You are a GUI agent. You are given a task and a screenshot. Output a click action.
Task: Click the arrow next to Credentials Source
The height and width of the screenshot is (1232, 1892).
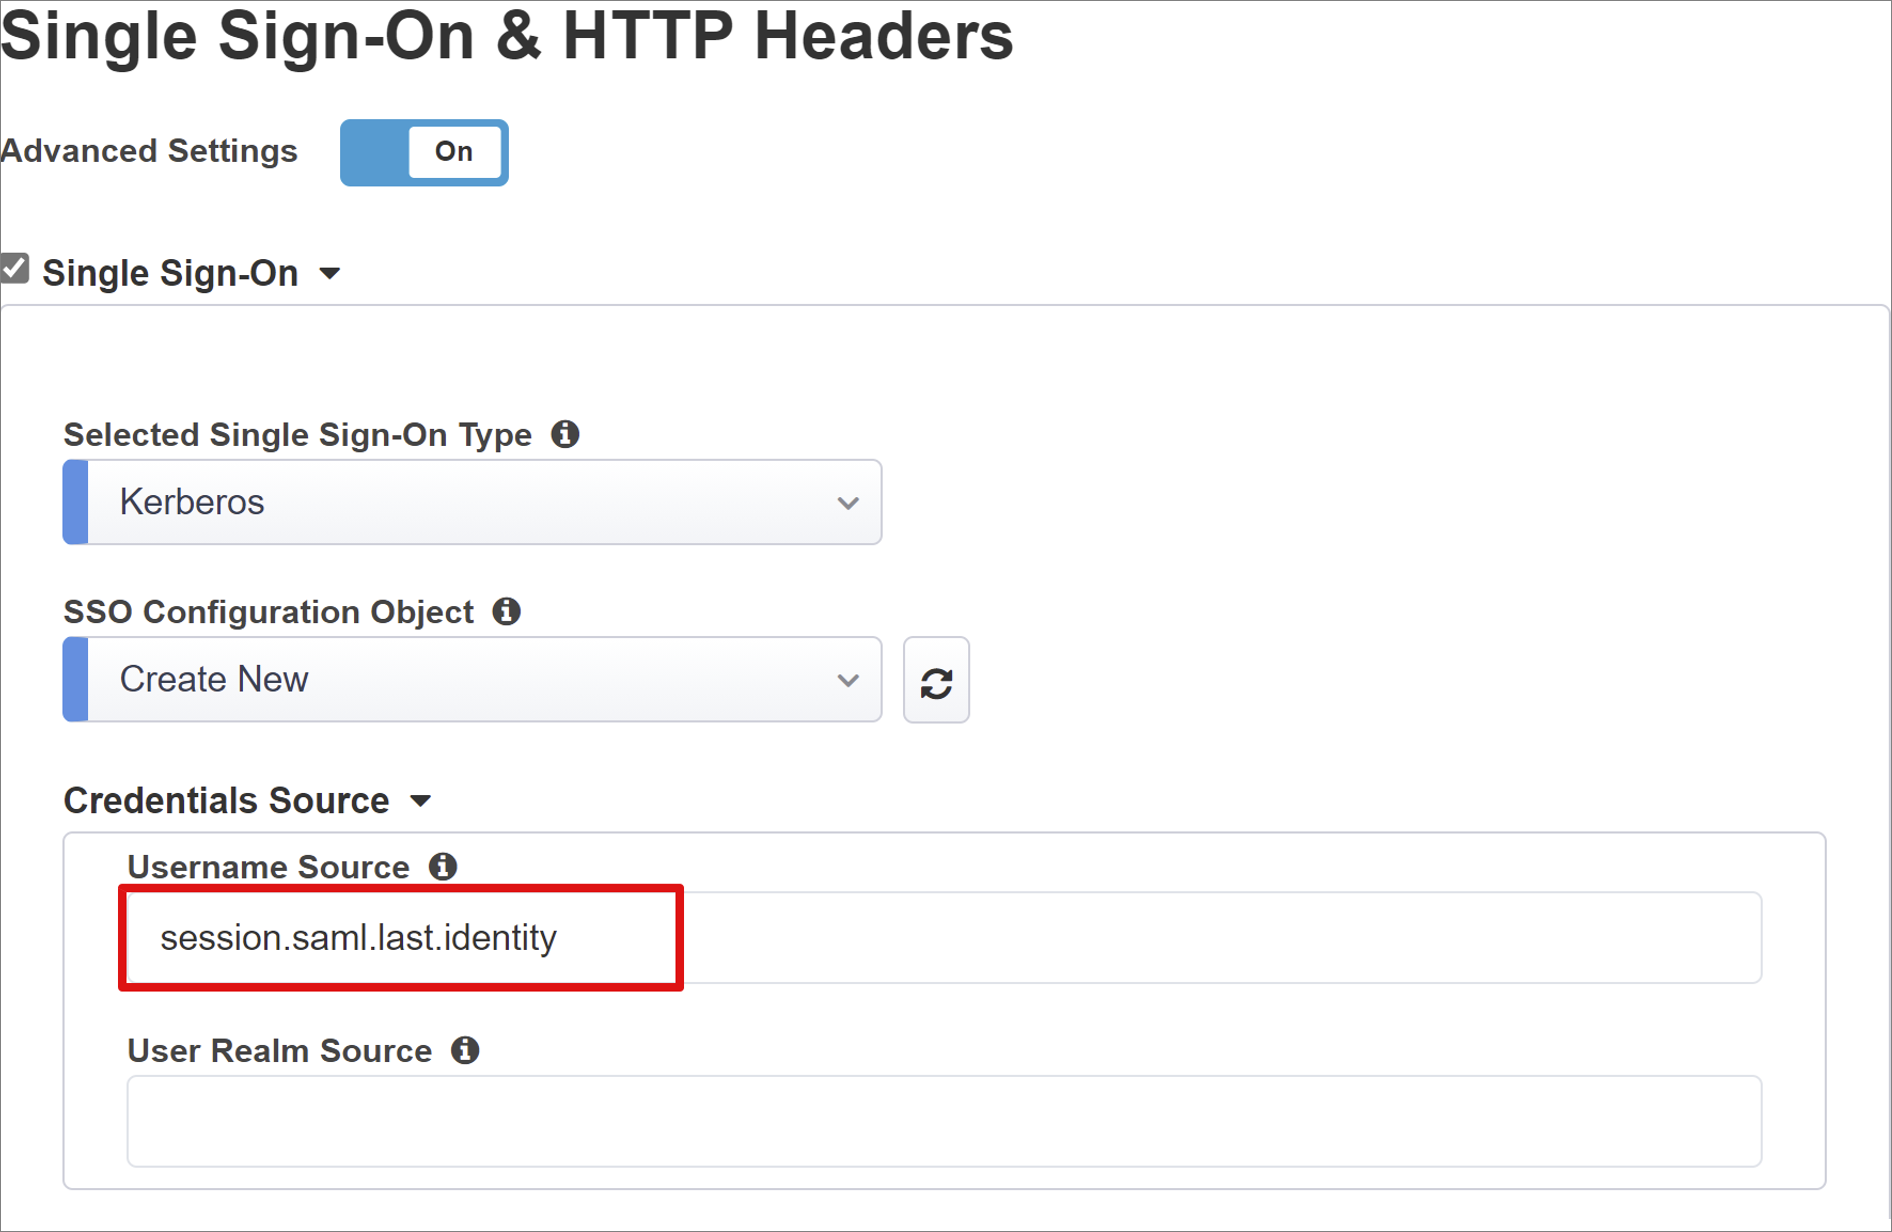(x=422, y=801)
